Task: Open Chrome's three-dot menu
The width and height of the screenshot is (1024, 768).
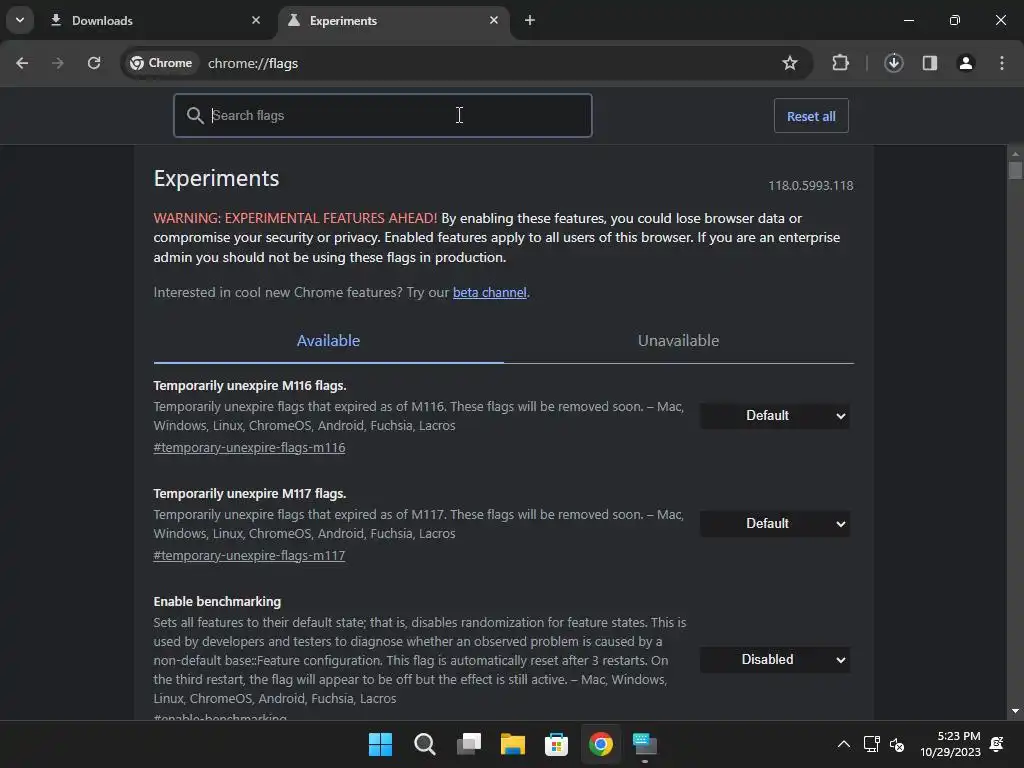Action: click(x=1002, y=63)
